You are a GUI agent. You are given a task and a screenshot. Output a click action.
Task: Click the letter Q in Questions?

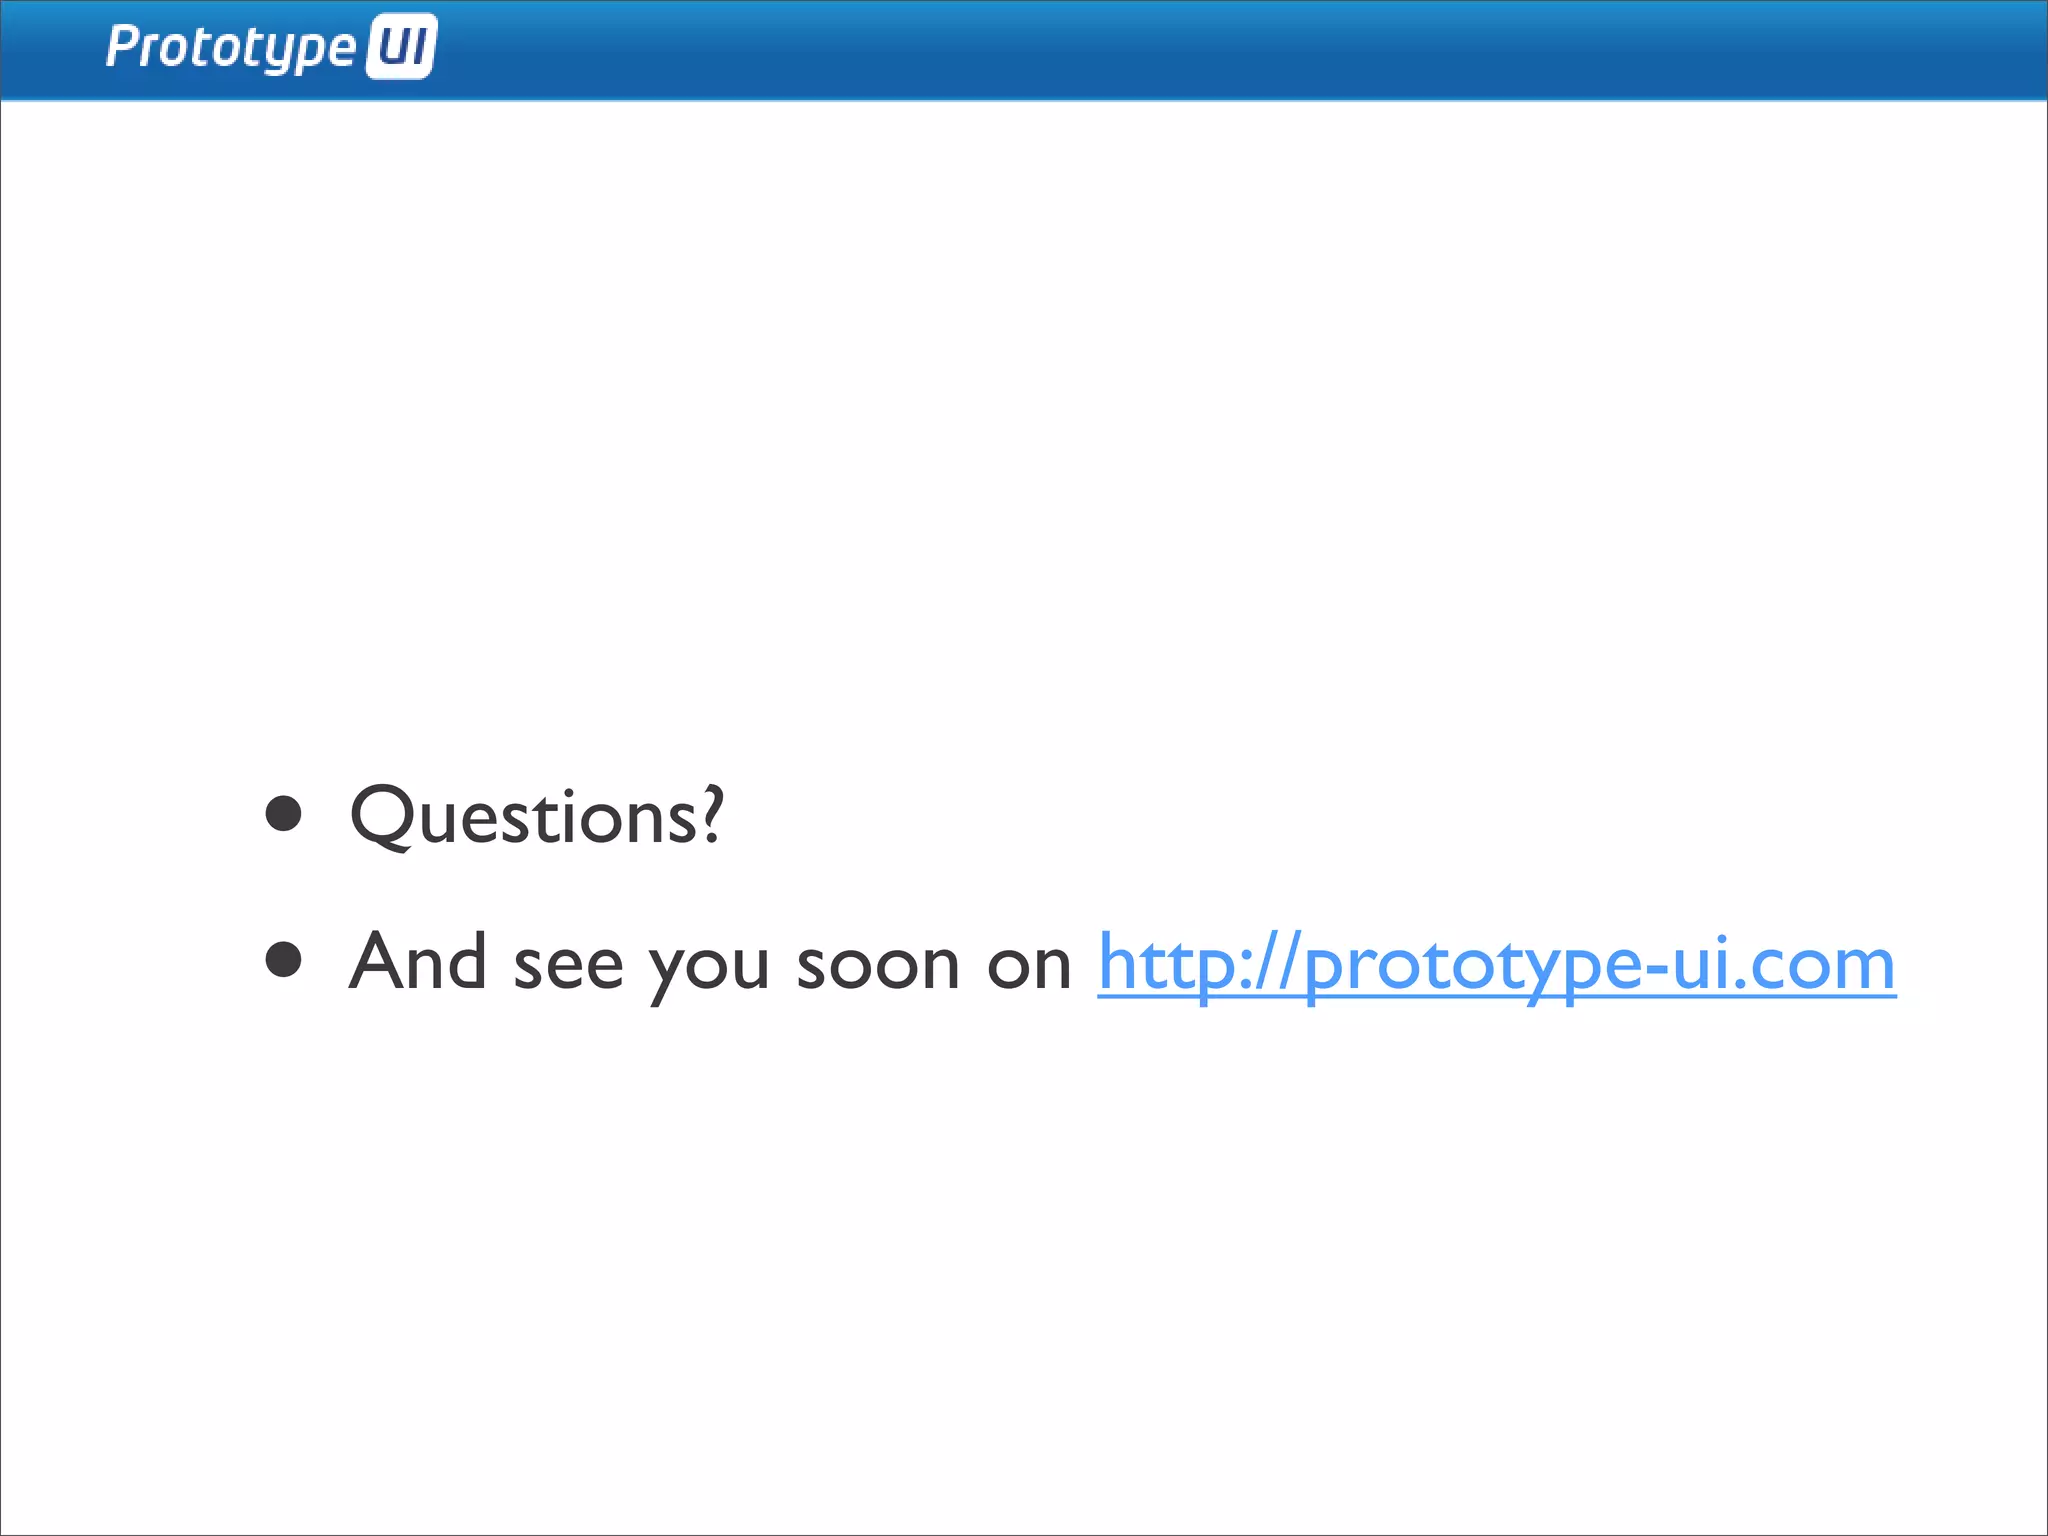click(381, 816)
